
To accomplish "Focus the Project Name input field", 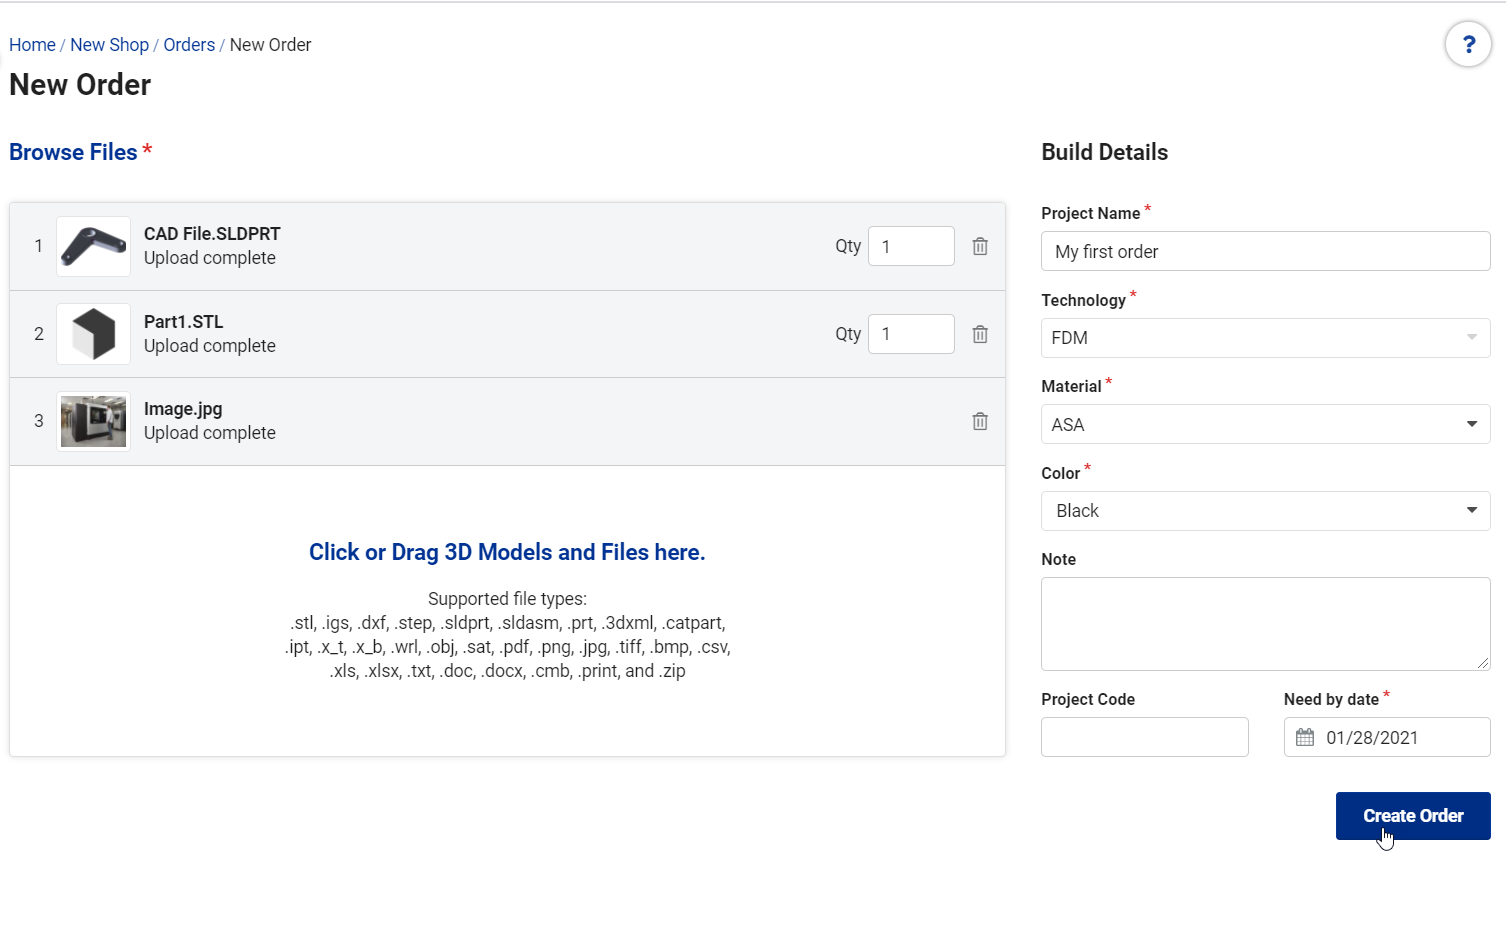I will [1265, 251].
